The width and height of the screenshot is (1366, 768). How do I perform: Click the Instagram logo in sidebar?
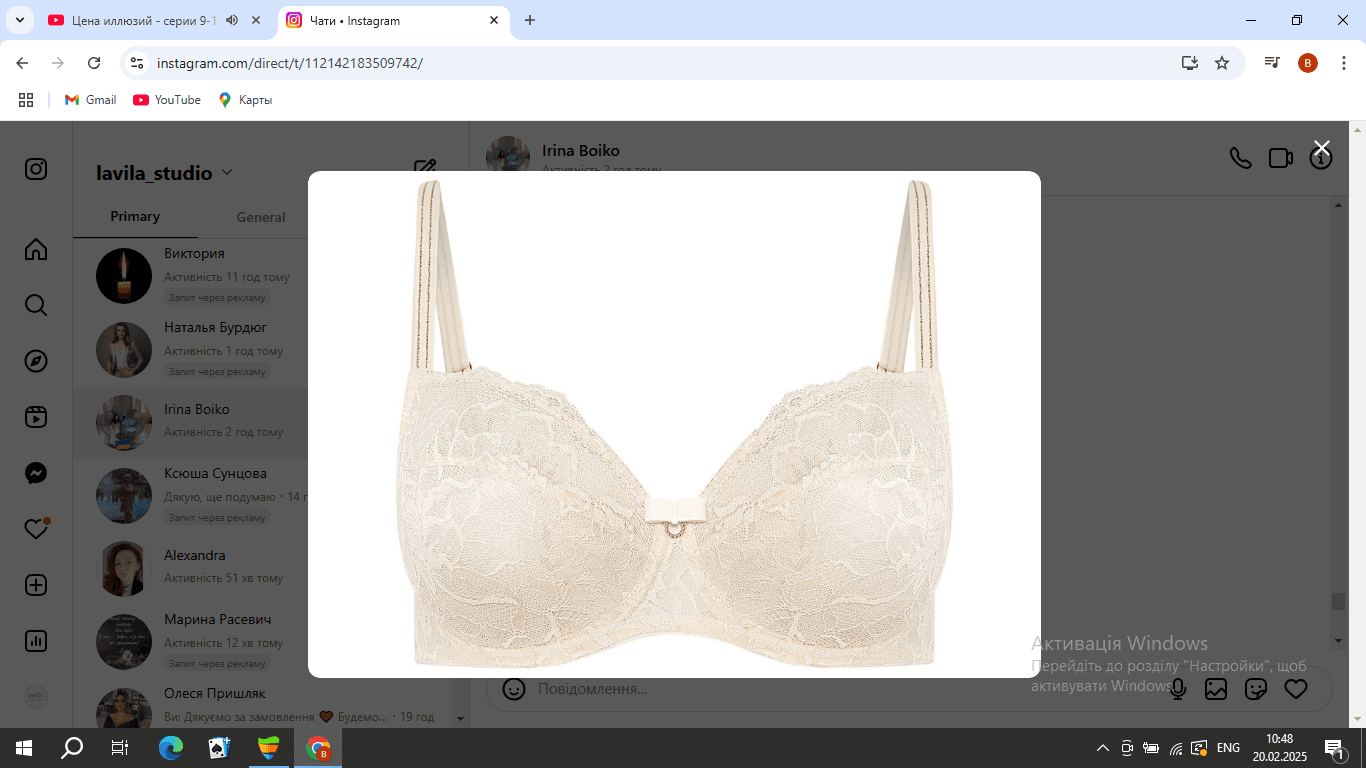pyautogui.click(x=36, y=169)
